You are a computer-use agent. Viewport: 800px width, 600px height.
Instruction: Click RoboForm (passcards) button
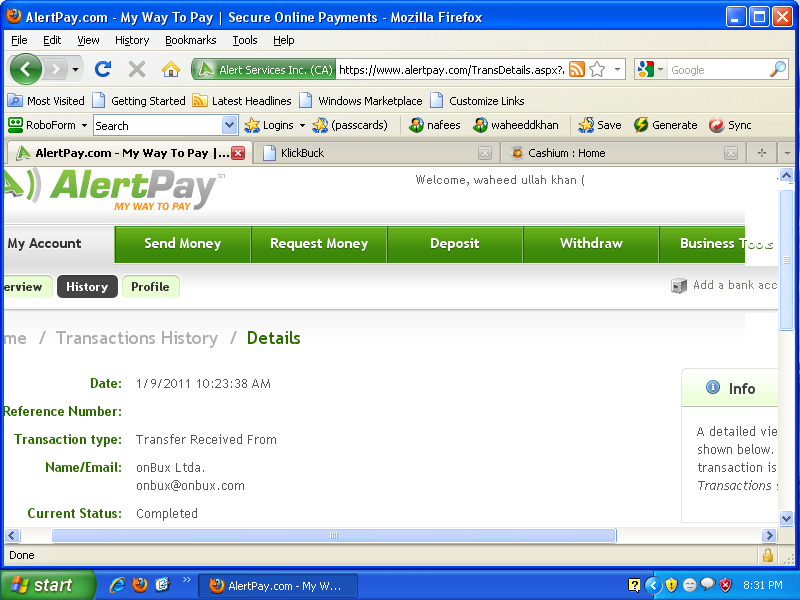point(350,125)
